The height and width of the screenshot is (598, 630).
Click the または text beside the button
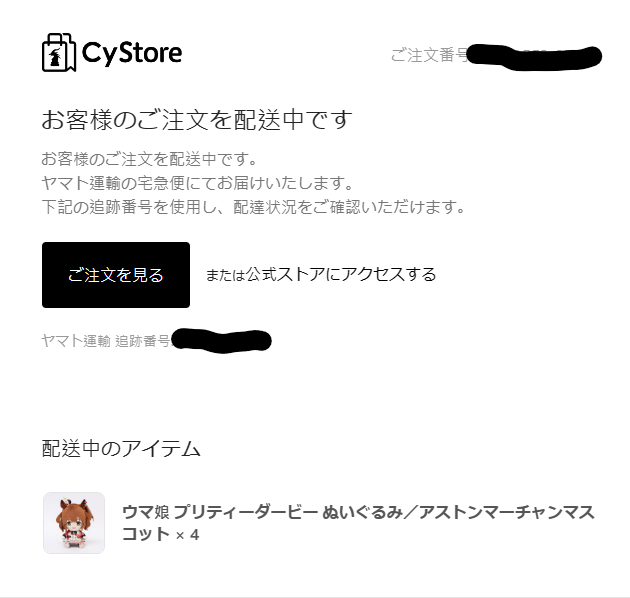pyautogui.click(x=225, y=275)
